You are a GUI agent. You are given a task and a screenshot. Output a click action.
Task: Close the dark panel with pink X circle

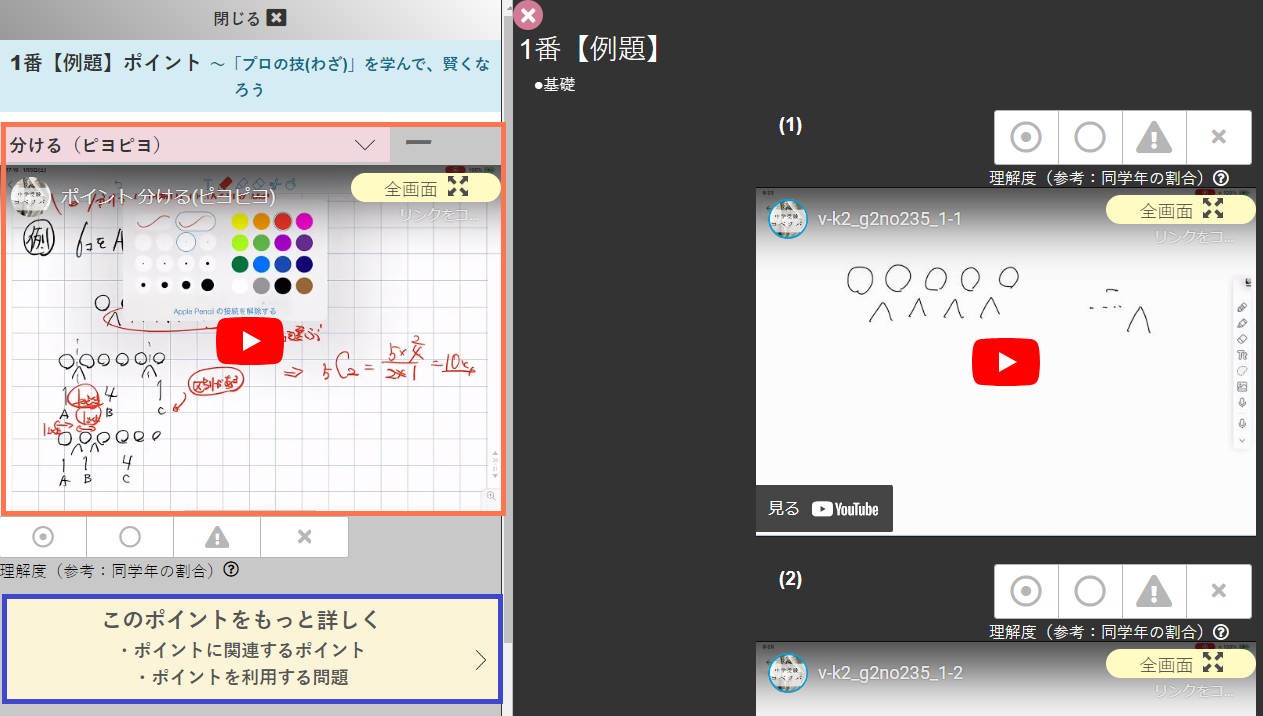pos(527,15)
